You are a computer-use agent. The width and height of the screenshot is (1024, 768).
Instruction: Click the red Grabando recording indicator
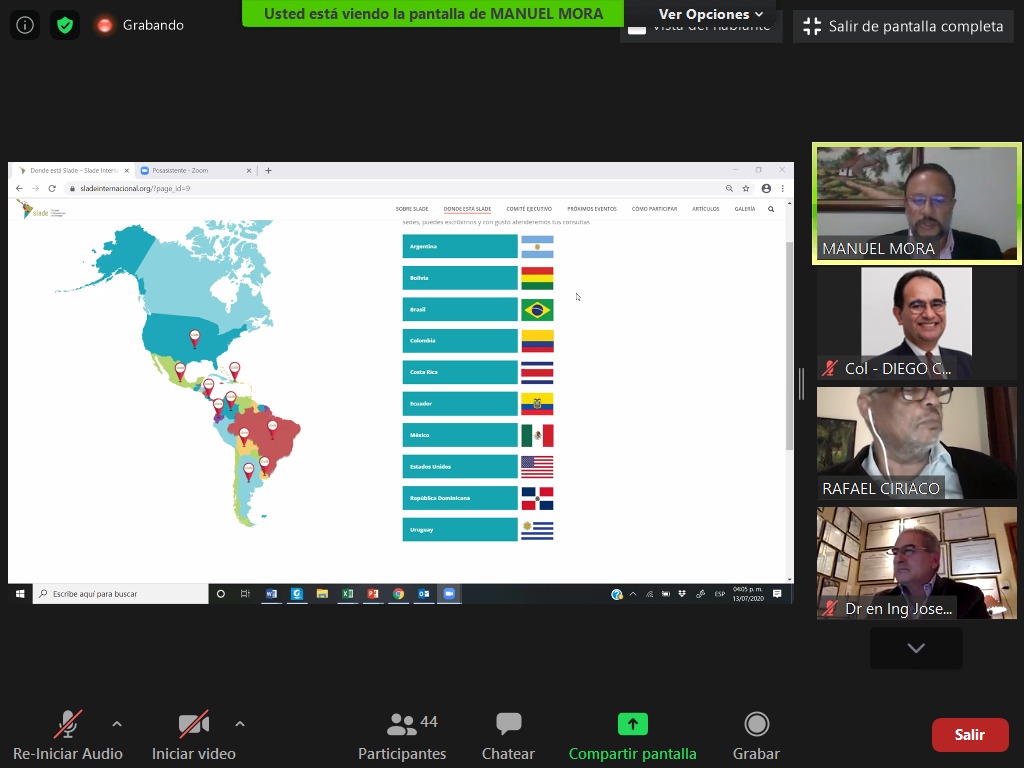pyautogui.click(x=104, y=25)
